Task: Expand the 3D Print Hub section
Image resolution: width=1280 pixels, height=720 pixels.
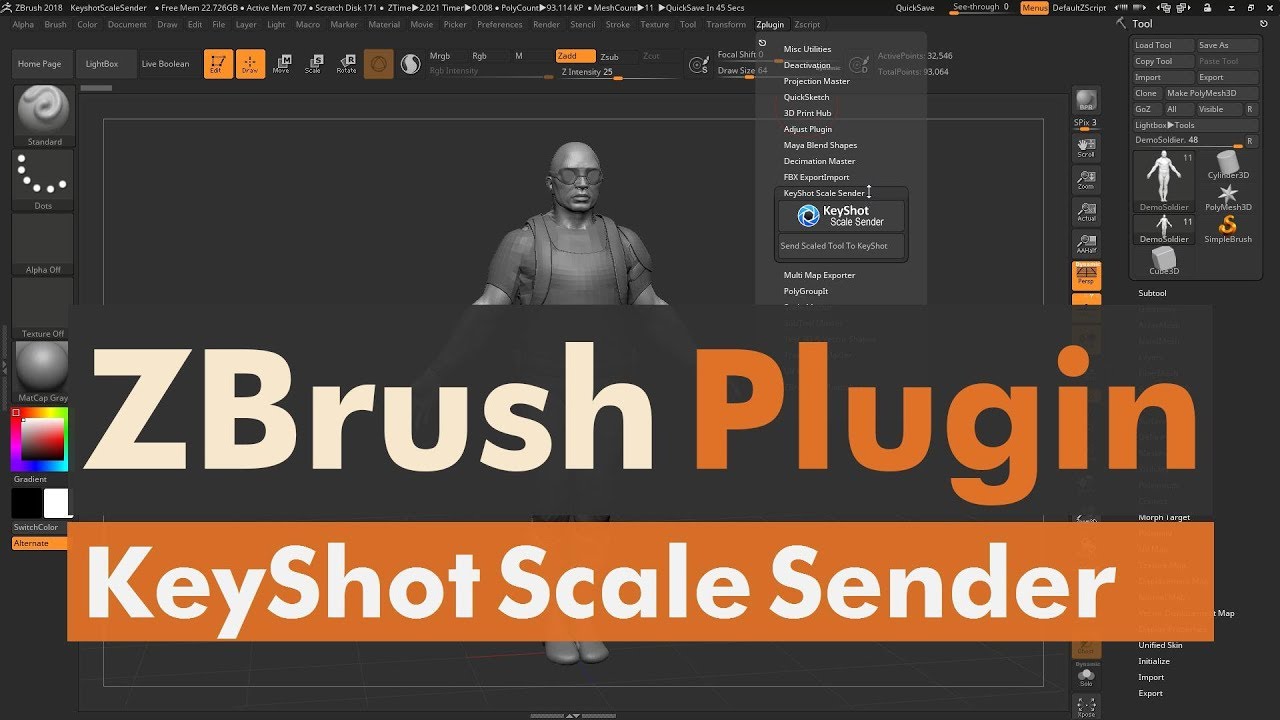Action: point(807,113)
